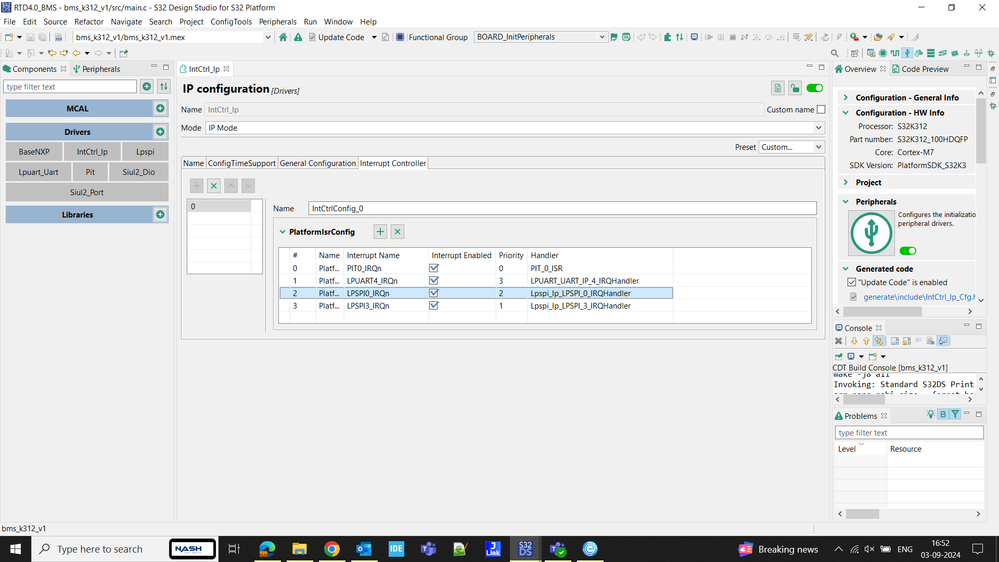Add a new PlatformIsrConfig row
This screenshot has width=999, height=562.
coord(380,232)
